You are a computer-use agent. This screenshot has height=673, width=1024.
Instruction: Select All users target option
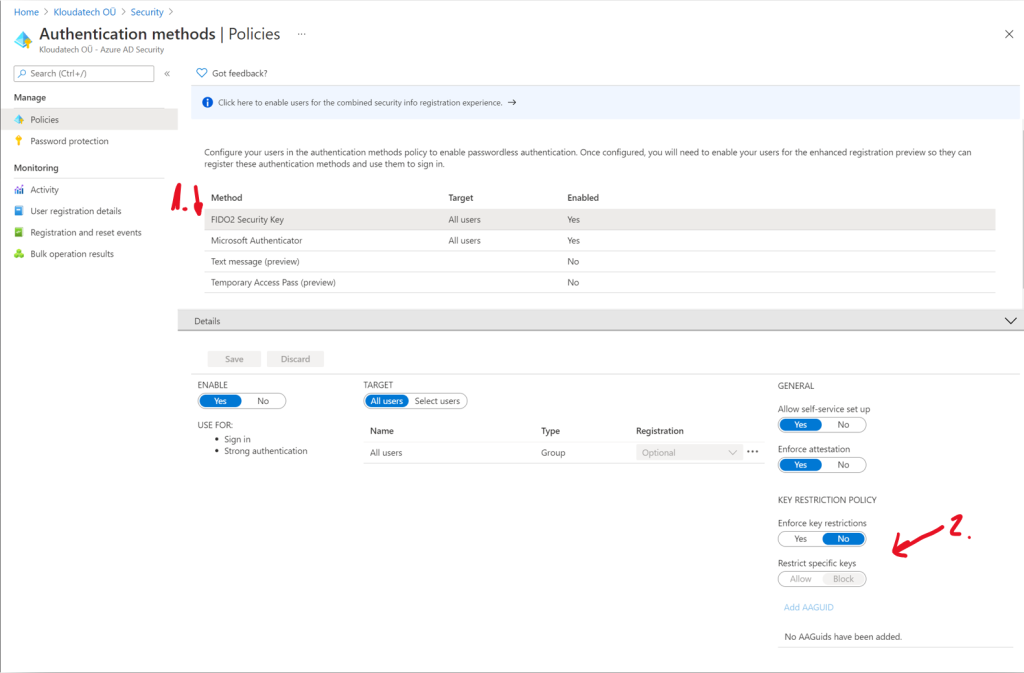[387, 401]
